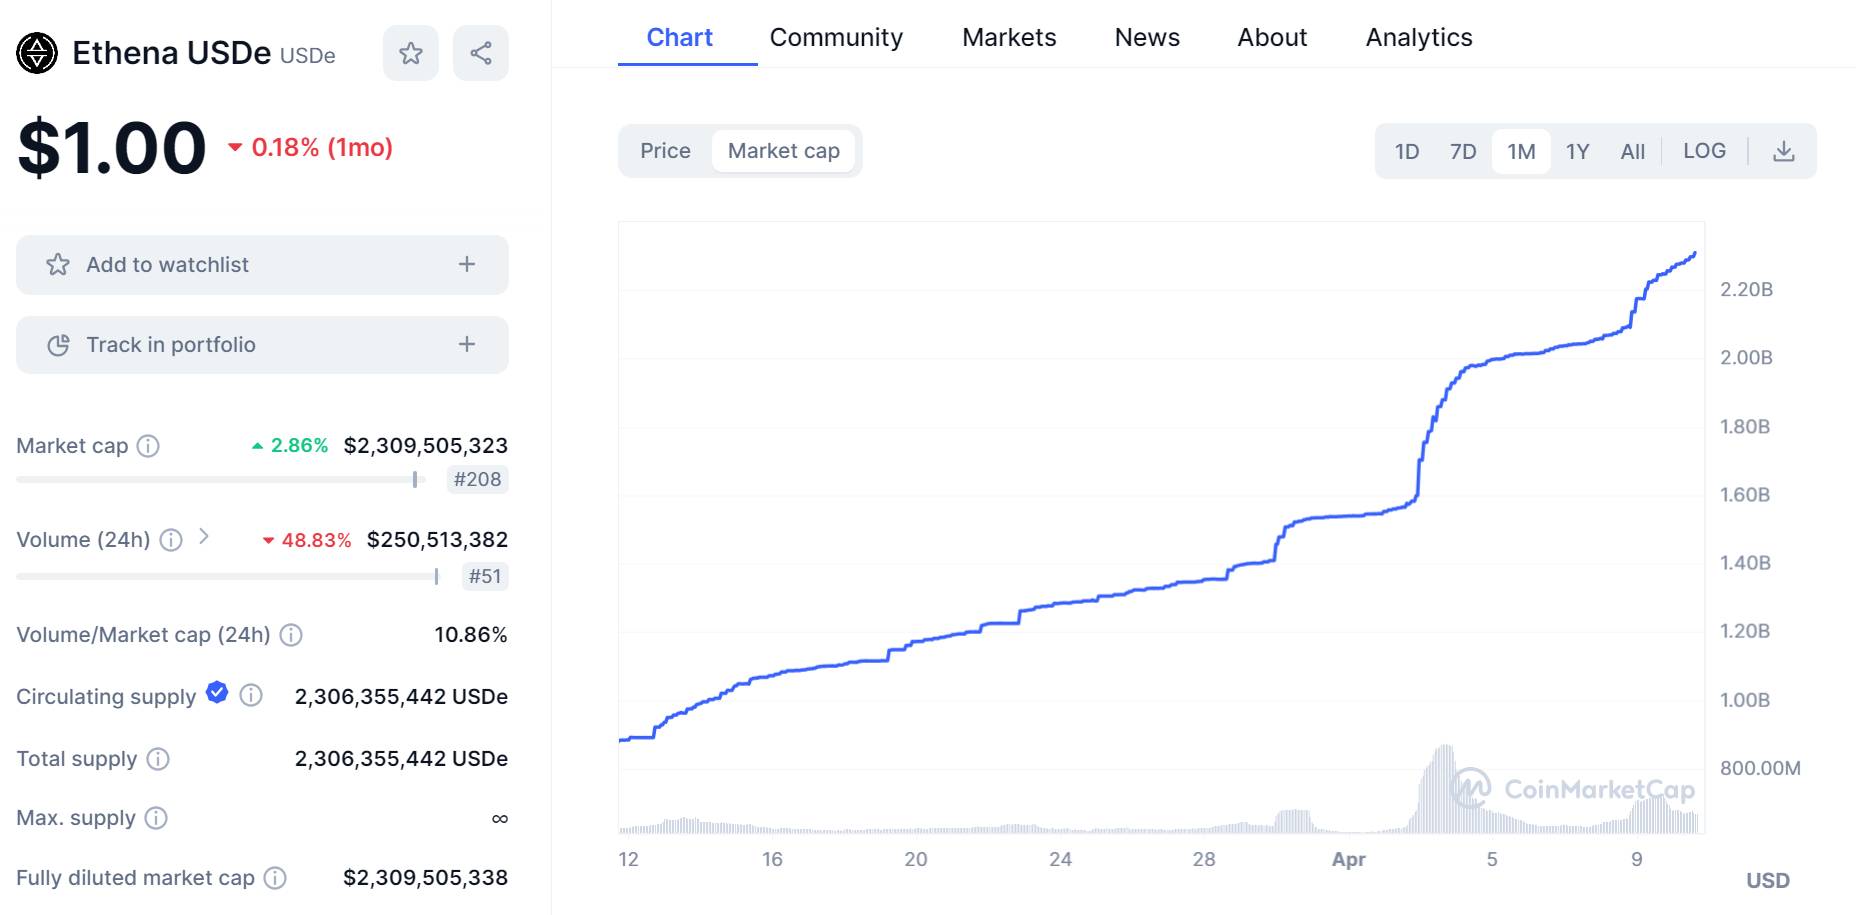The image size is (1856, 915).
Task: Open the Markets tab
Action: point(1009,38)
